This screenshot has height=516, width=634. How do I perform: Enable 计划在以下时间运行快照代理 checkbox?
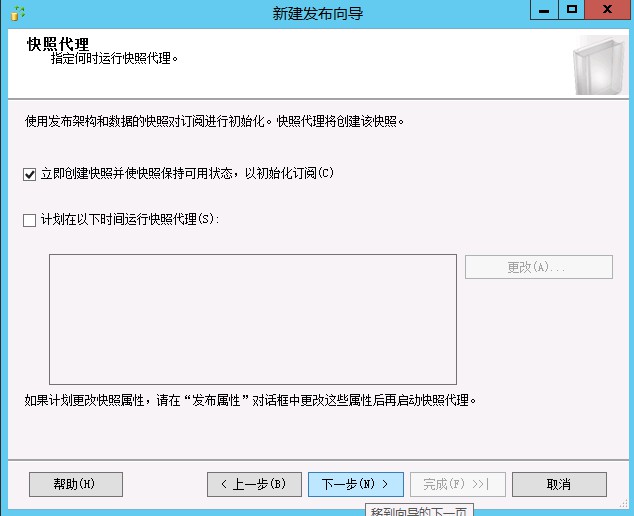pyautogui.click(x=29, y=220)
